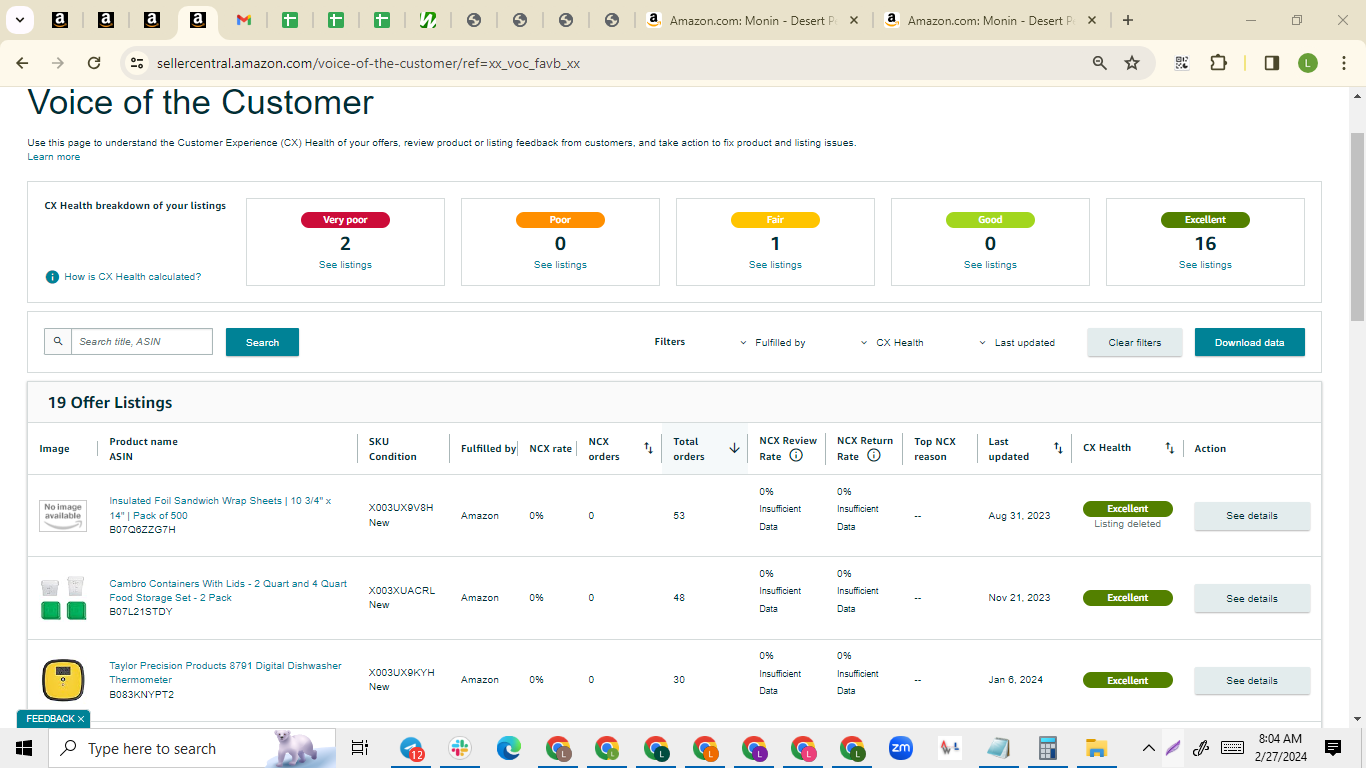See details for Insulated Foil Sandwich Wrap
The height and width of the screenshot is (768, 1366).
click(x=1252, y=516)
